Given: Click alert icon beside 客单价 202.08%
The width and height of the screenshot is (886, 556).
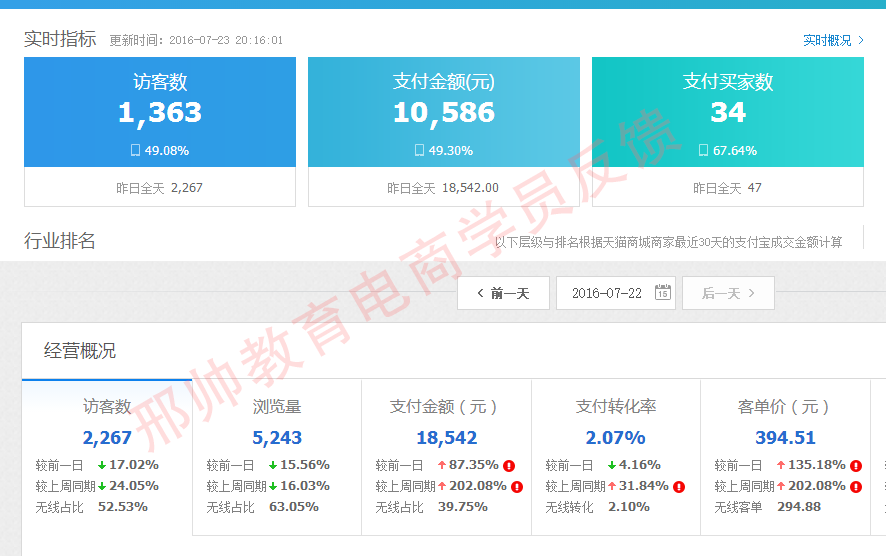Looking at the screenshot, I should point(855,487).
